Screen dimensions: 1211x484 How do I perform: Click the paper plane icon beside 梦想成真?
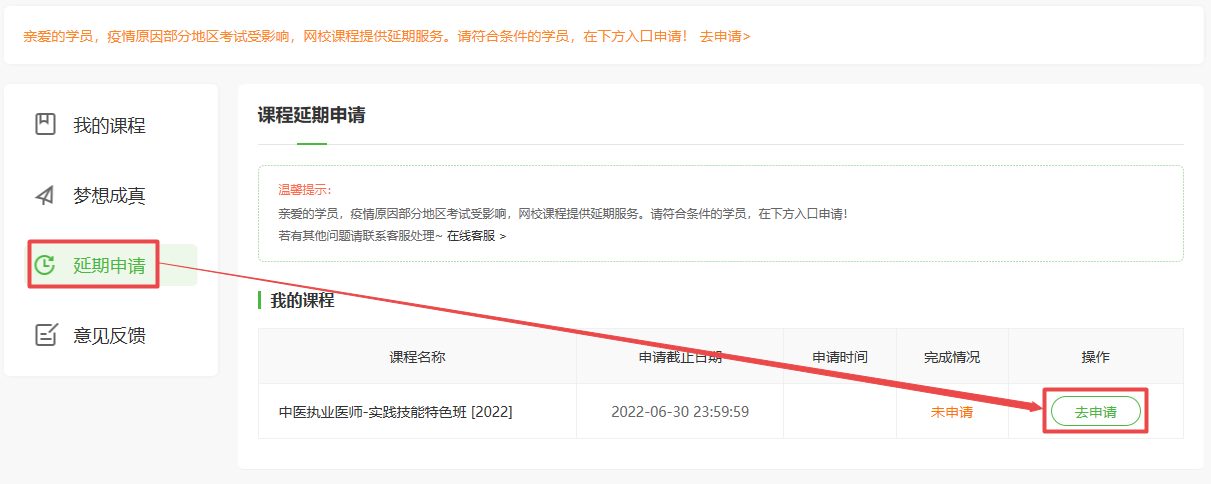(45, 195)
